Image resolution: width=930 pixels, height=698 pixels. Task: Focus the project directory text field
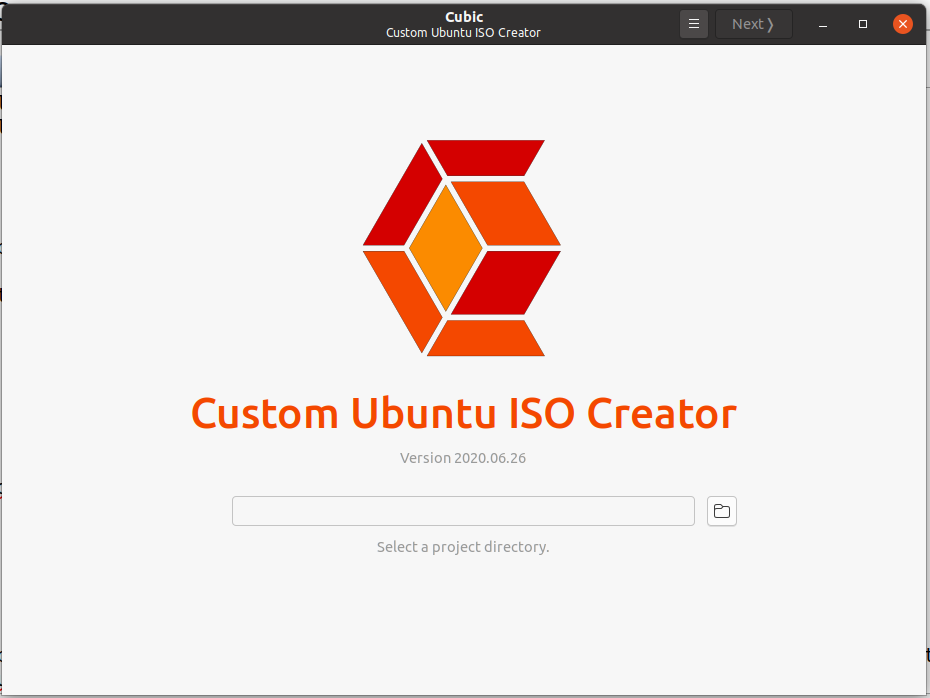(x=463, y=511)
